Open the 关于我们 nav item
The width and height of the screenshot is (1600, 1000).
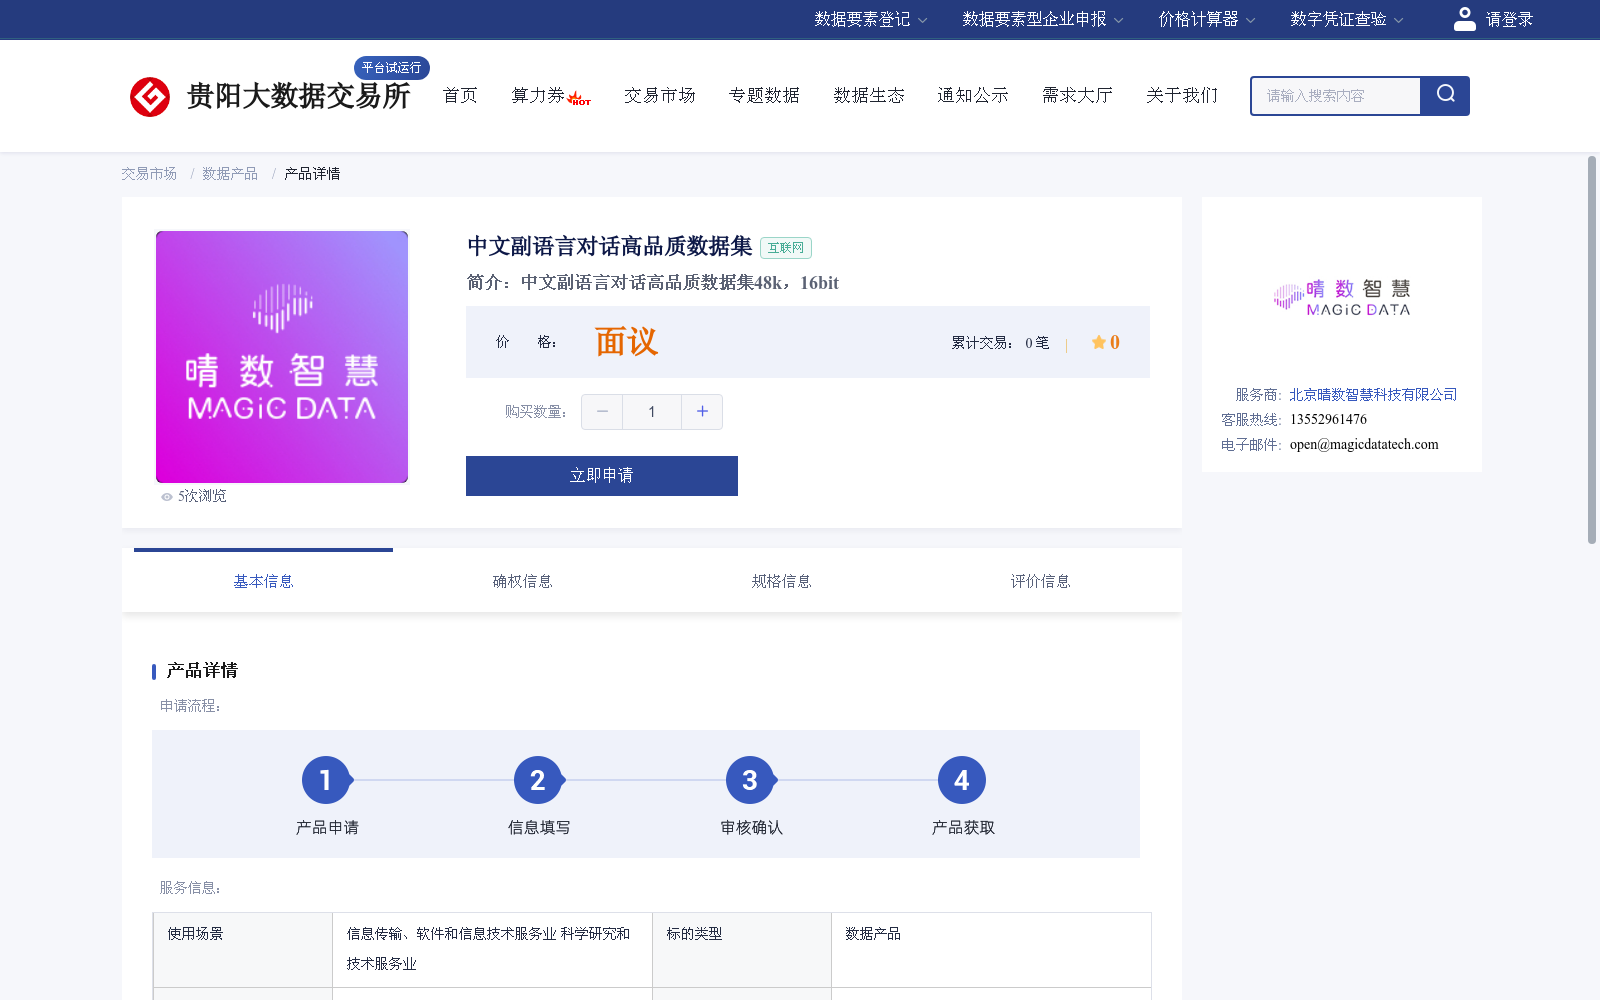(x=1182, y=95)
